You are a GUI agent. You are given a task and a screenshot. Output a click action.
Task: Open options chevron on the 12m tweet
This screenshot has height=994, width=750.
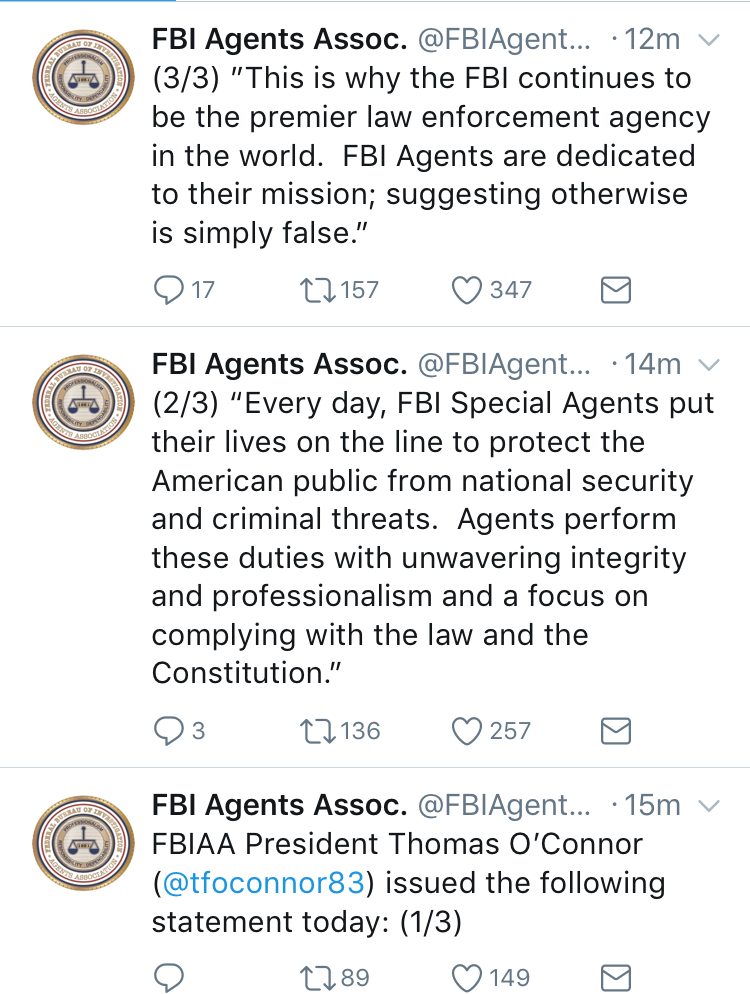coord(708,41)
